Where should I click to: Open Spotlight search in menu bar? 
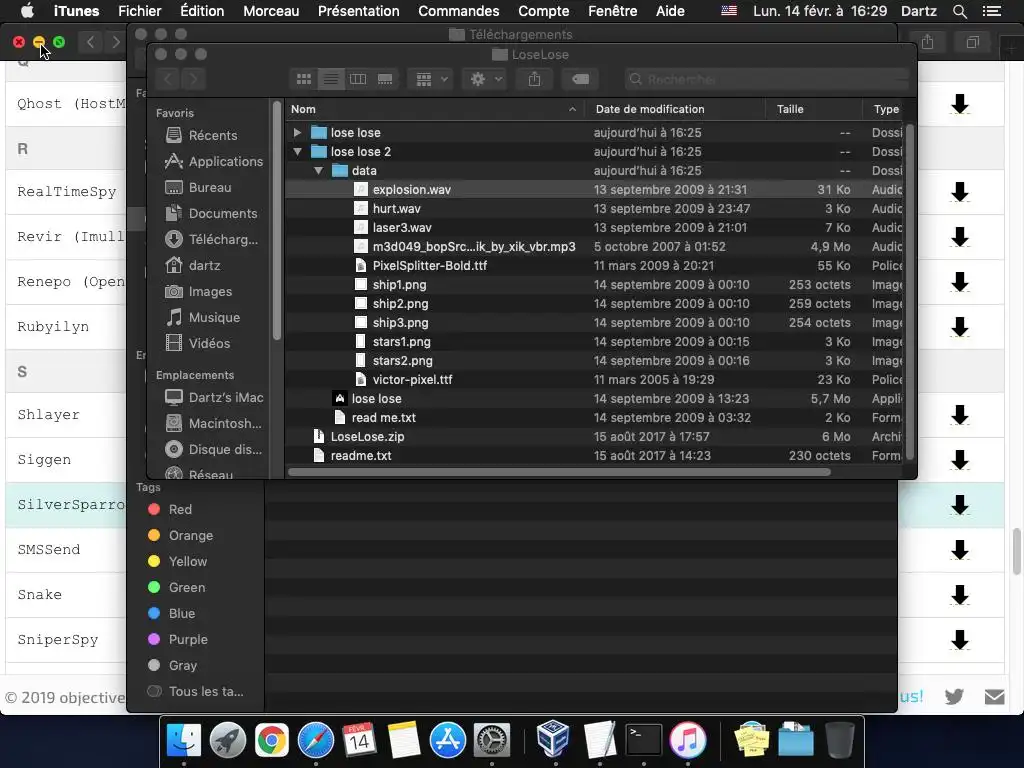coord(959,11)
